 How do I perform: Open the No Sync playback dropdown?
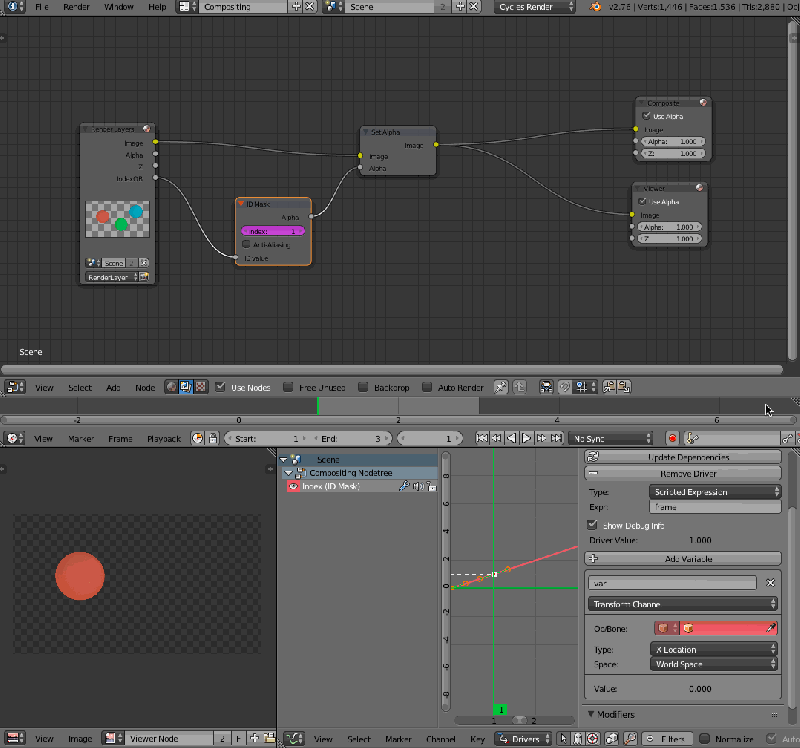611,438
